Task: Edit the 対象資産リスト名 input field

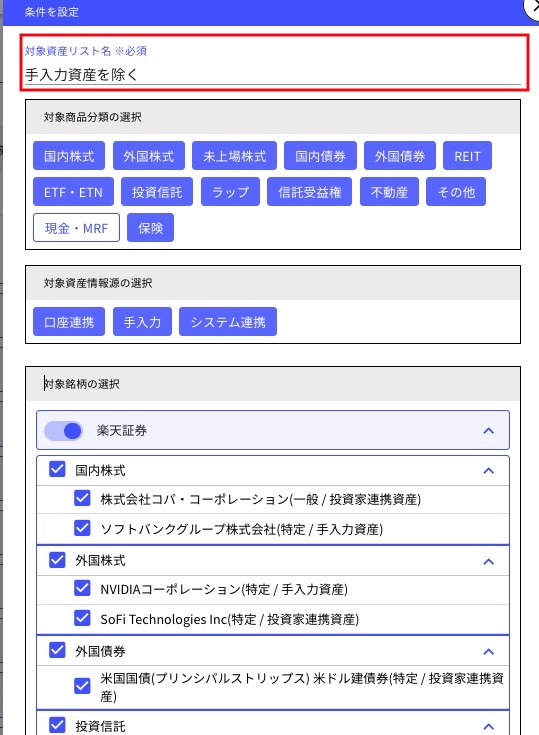Action: tap(273, 75)
